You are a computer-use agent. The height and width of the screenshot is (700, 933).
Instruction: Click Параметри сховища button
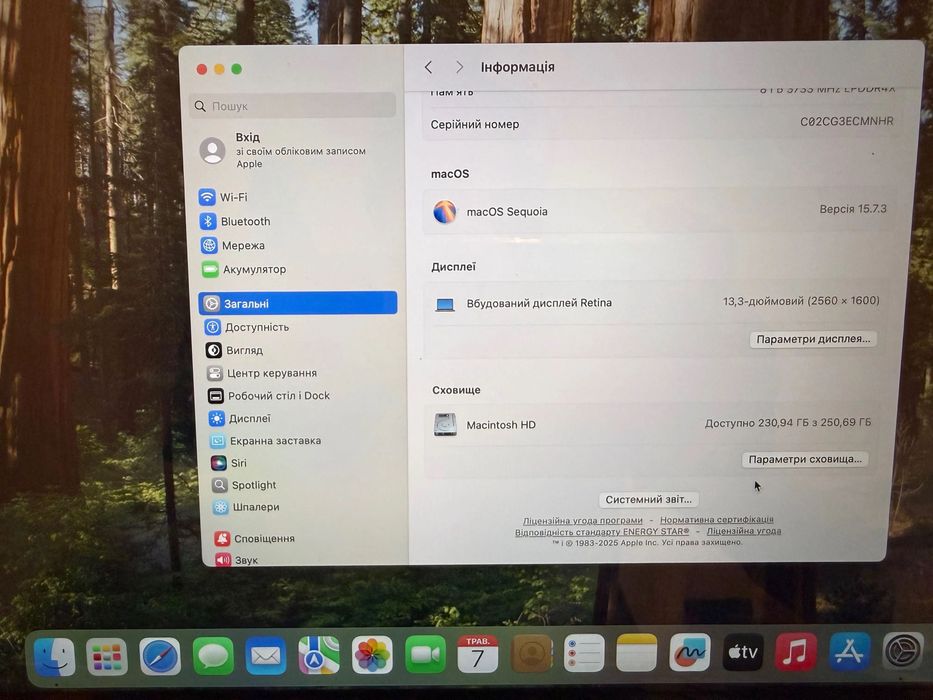click(805, 459)
